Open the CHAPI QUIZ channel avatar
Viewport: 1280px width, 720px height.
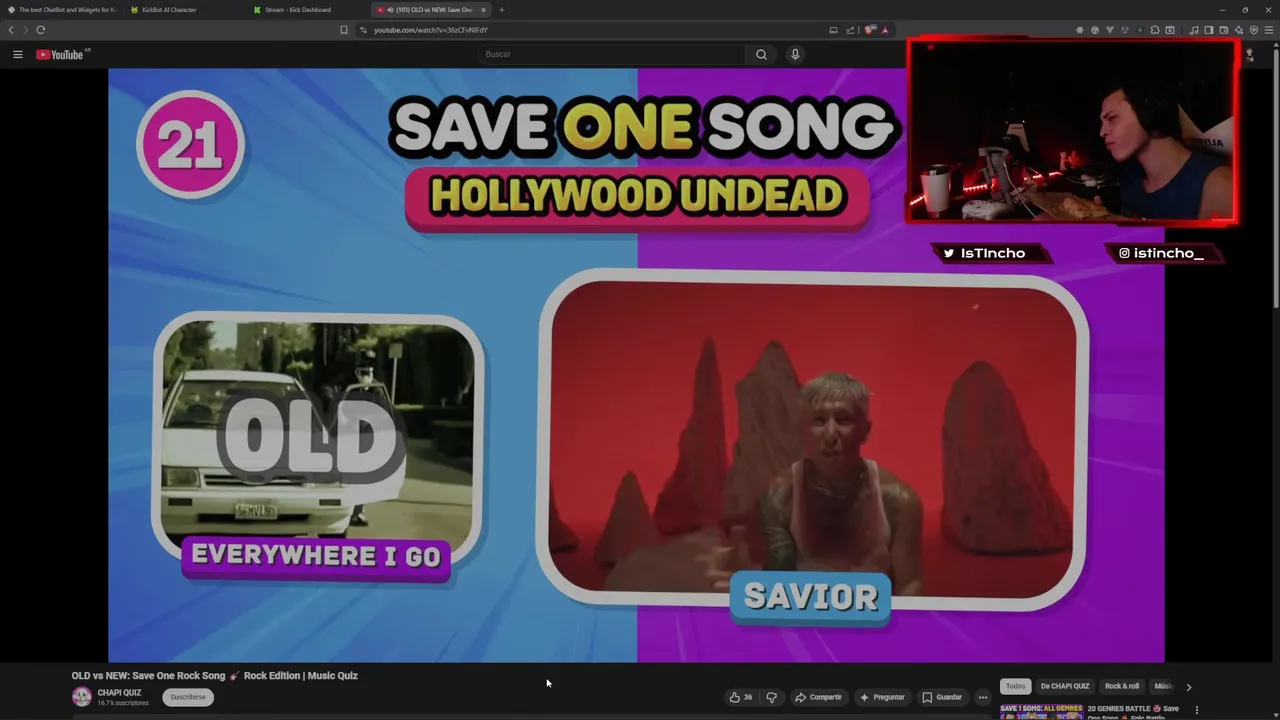pos(82,697)
